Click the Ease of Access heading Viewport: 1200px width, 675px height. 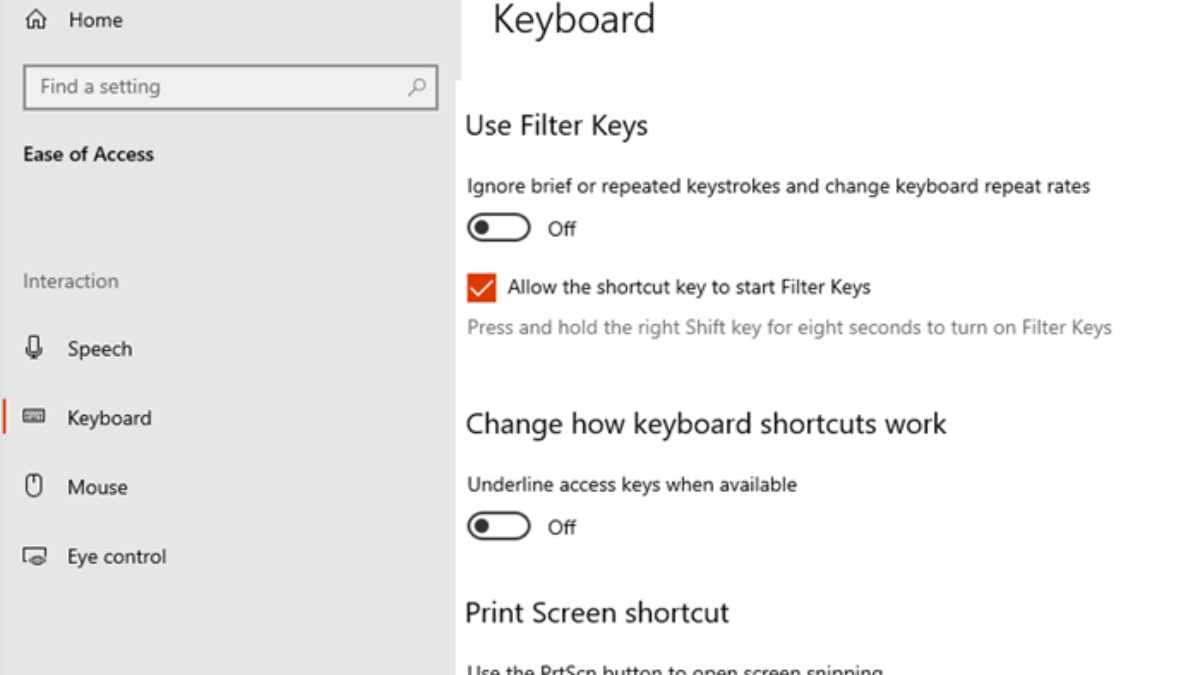coord(88,154)
